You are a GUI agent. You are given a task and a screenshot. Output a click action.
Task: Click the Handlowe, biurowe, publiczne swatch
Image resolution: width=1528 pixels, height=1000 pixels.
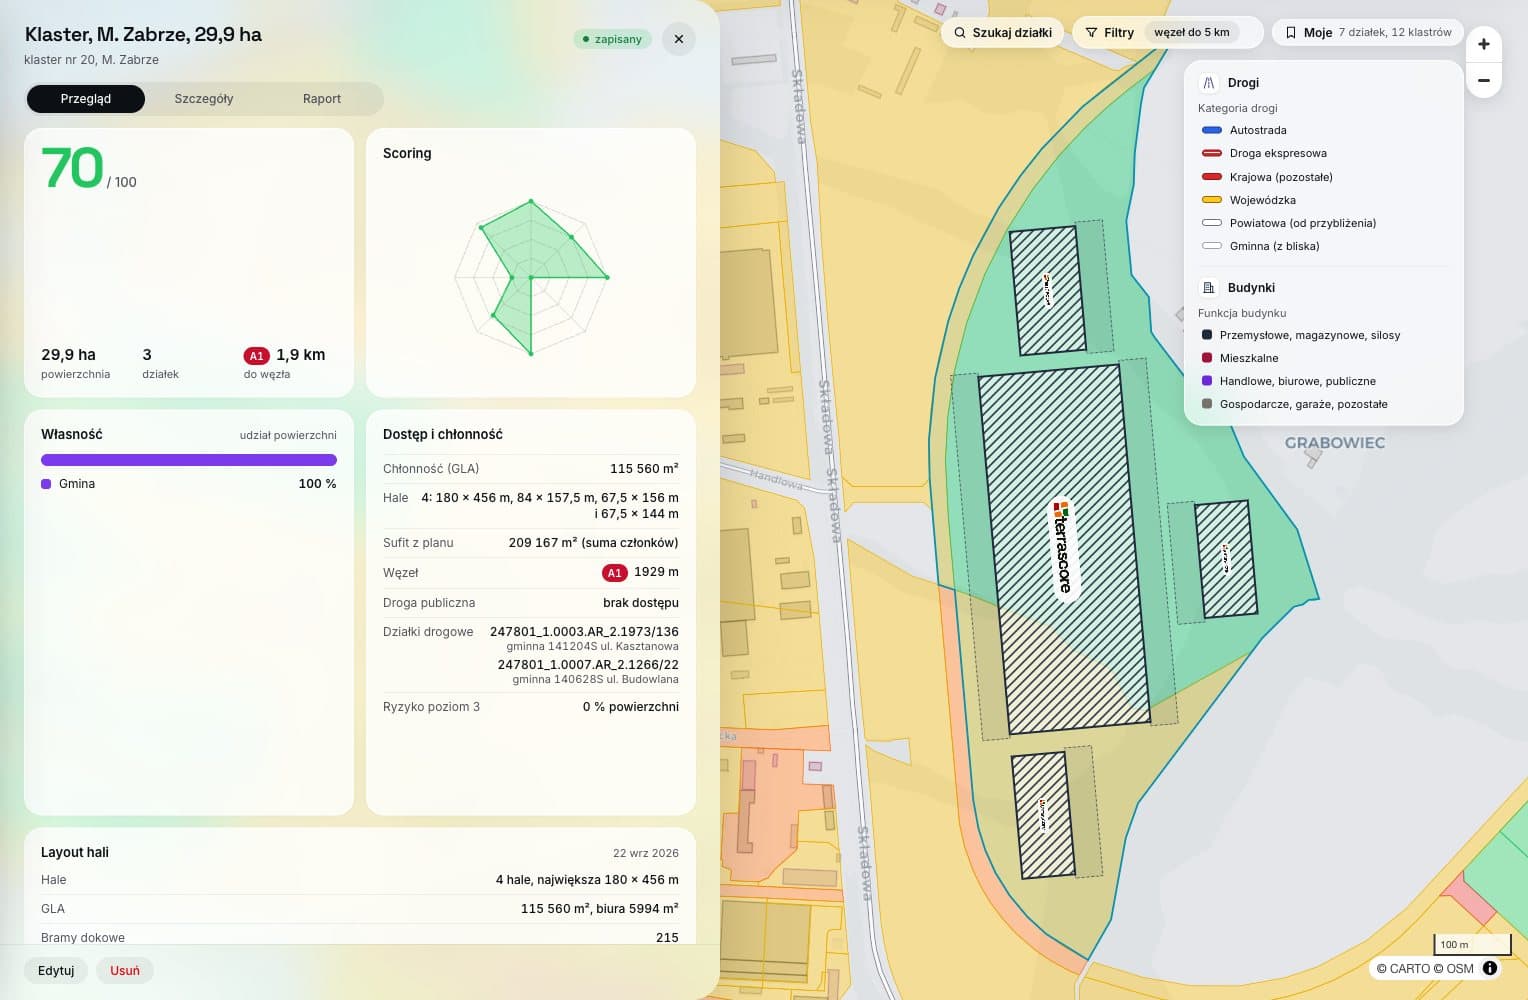[1207, 381]
